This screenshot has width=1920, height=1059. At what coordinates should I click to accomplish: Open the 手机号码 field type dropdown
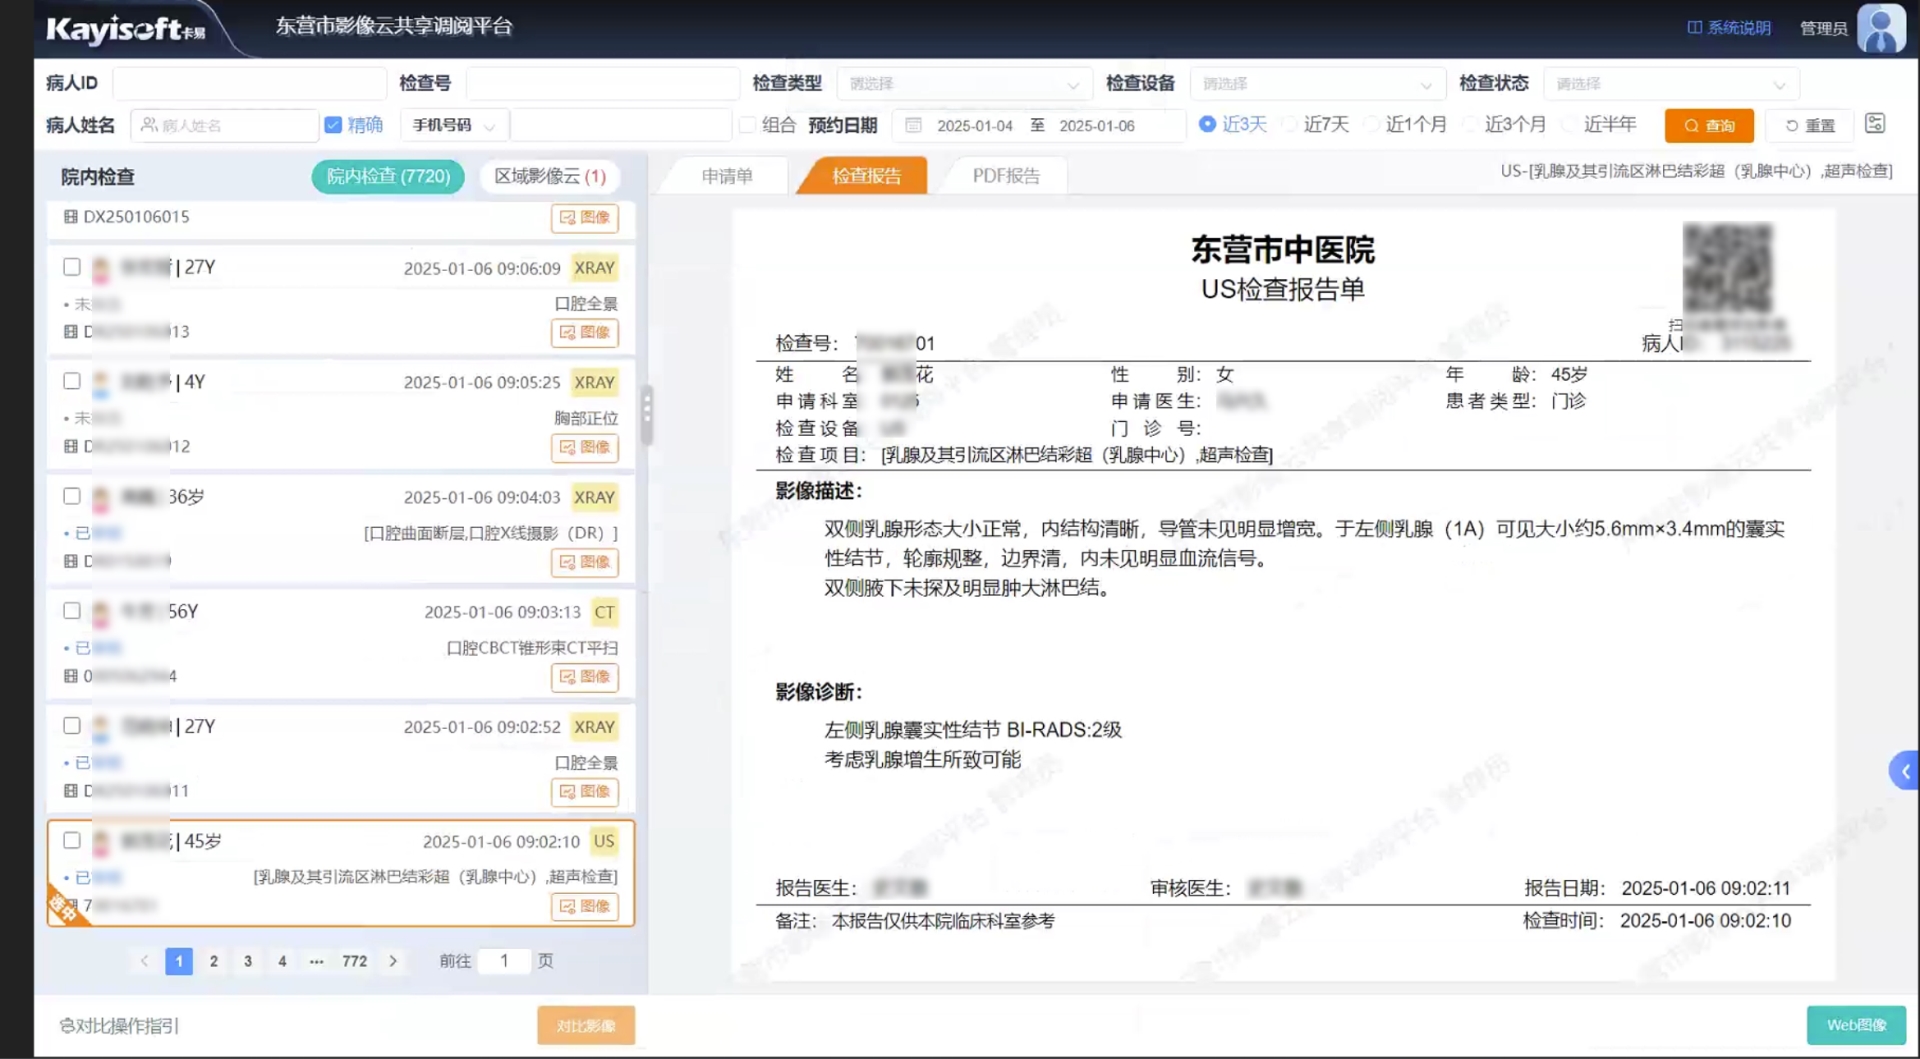[x=454, y=125]
